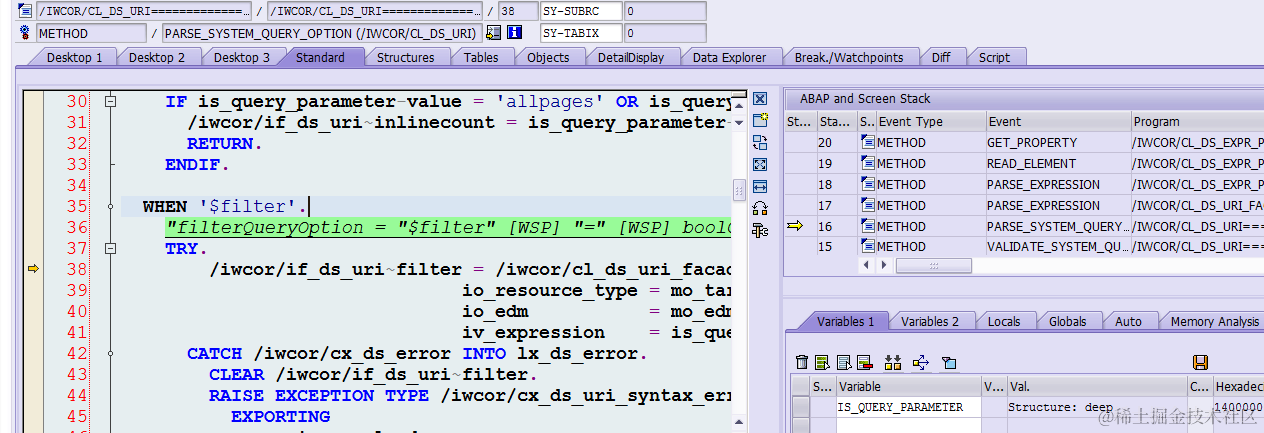Click breakpoint margin arrow at line 38
Image resolution: width=1264 pixels, height=433 pixels.
33,269
